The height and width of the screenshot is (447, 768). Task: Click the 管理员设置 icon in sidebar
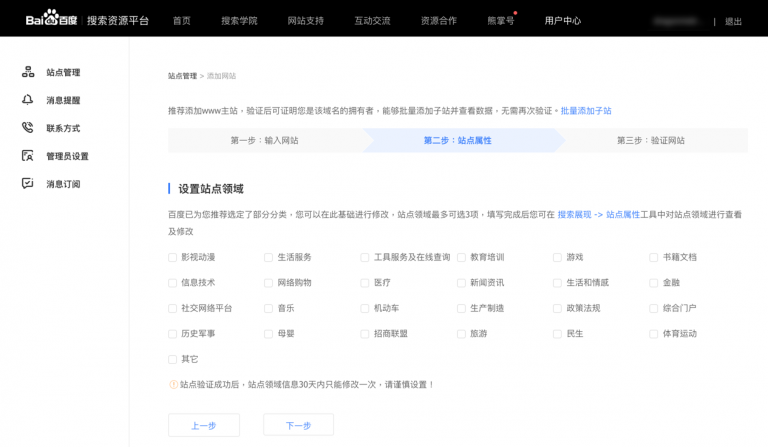[28, 156]
